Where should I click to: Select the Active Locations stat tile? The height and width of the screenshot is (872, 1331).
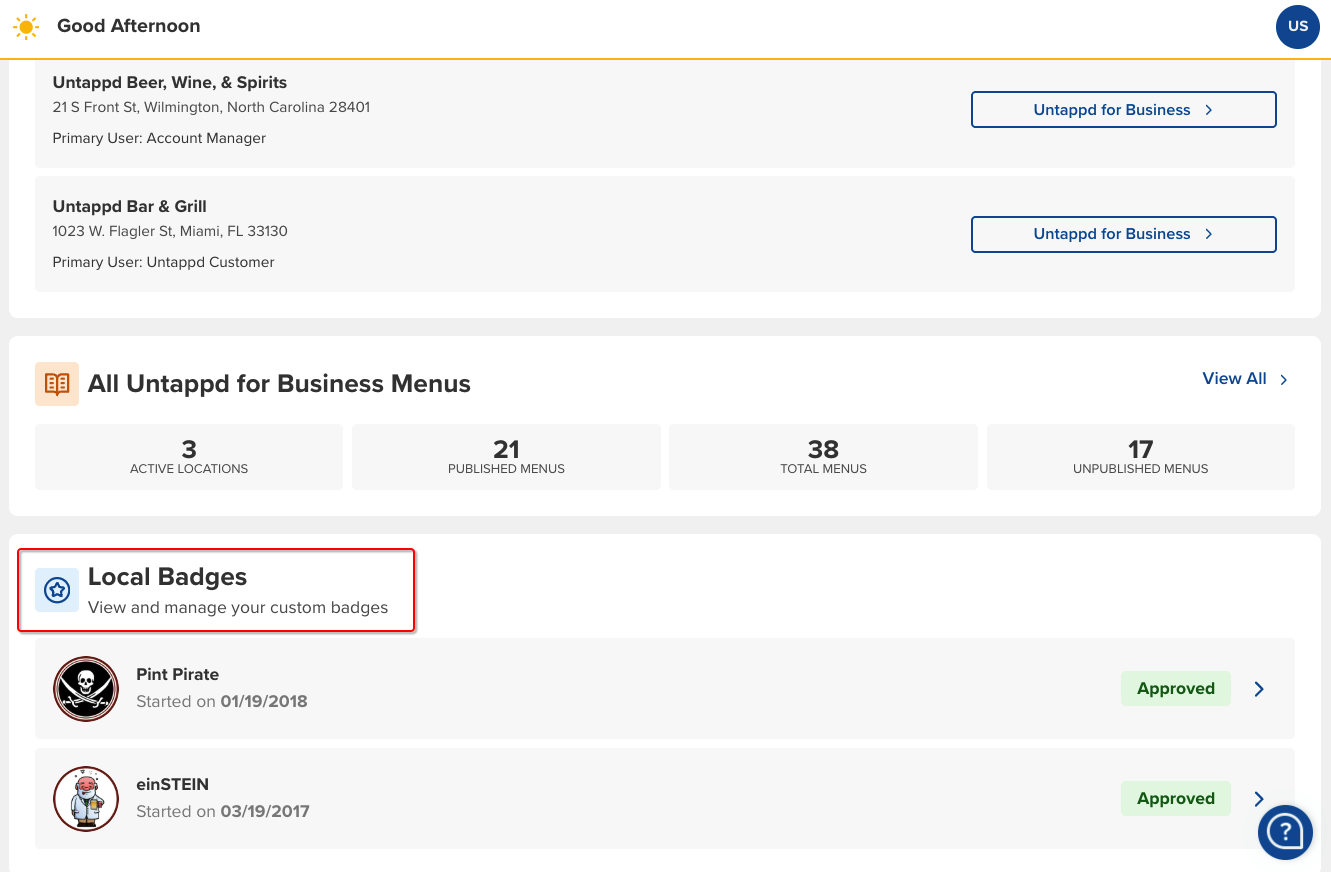pyautogui.click(x=189, y=457)
